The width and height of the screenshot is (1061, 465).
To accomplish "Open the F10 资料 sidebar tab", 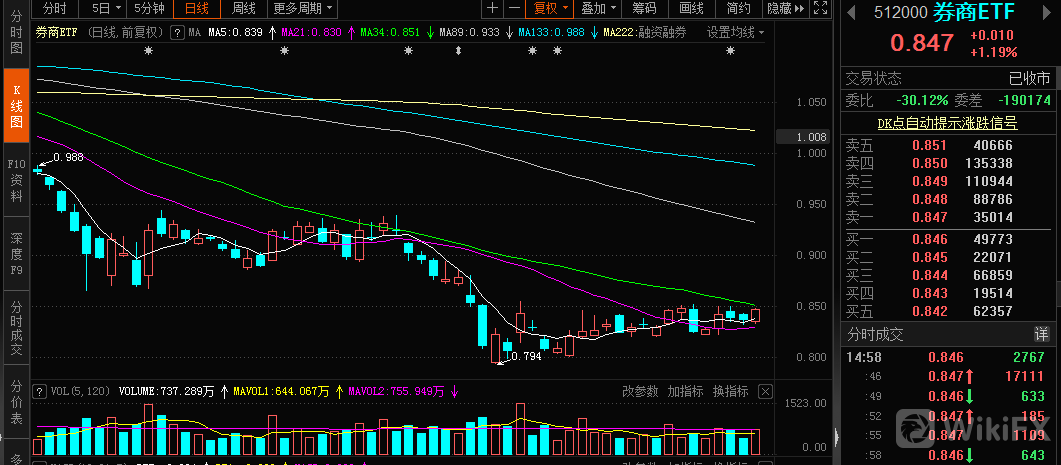I will [x=16, y=180].
